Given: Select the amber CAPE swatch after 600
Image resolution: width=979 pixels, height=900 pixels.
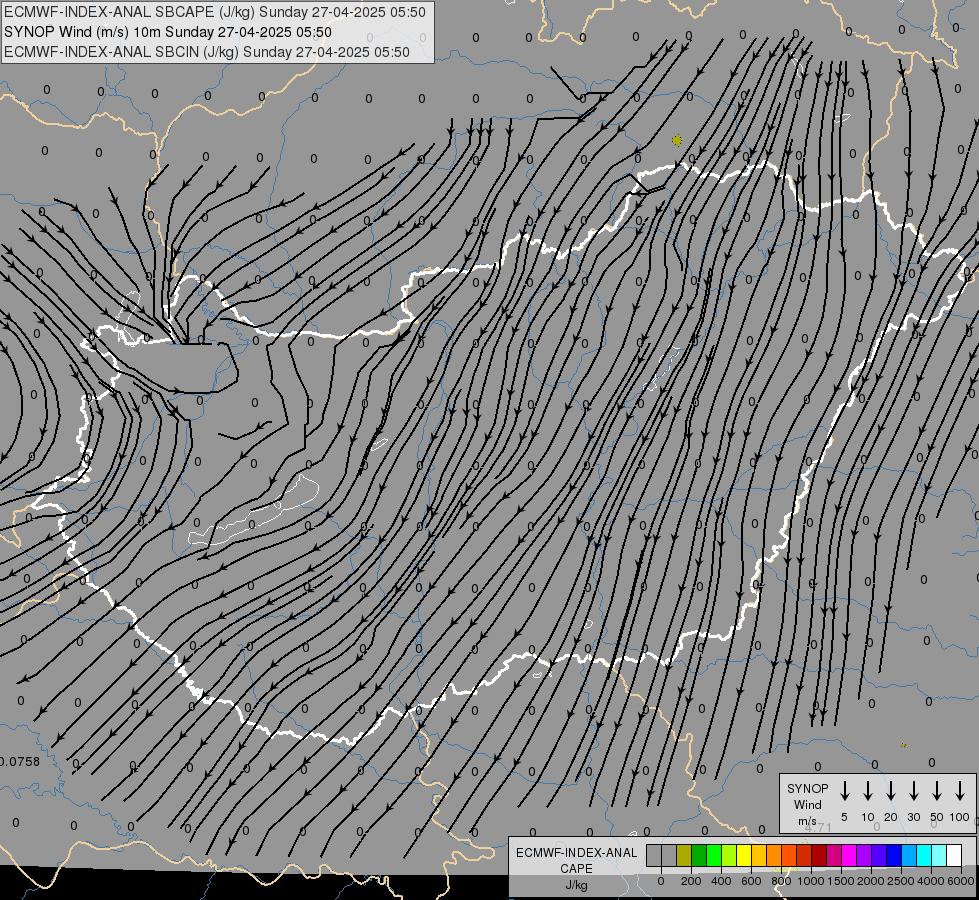Looking at the screenshot, I should click(x=759, y=855).
